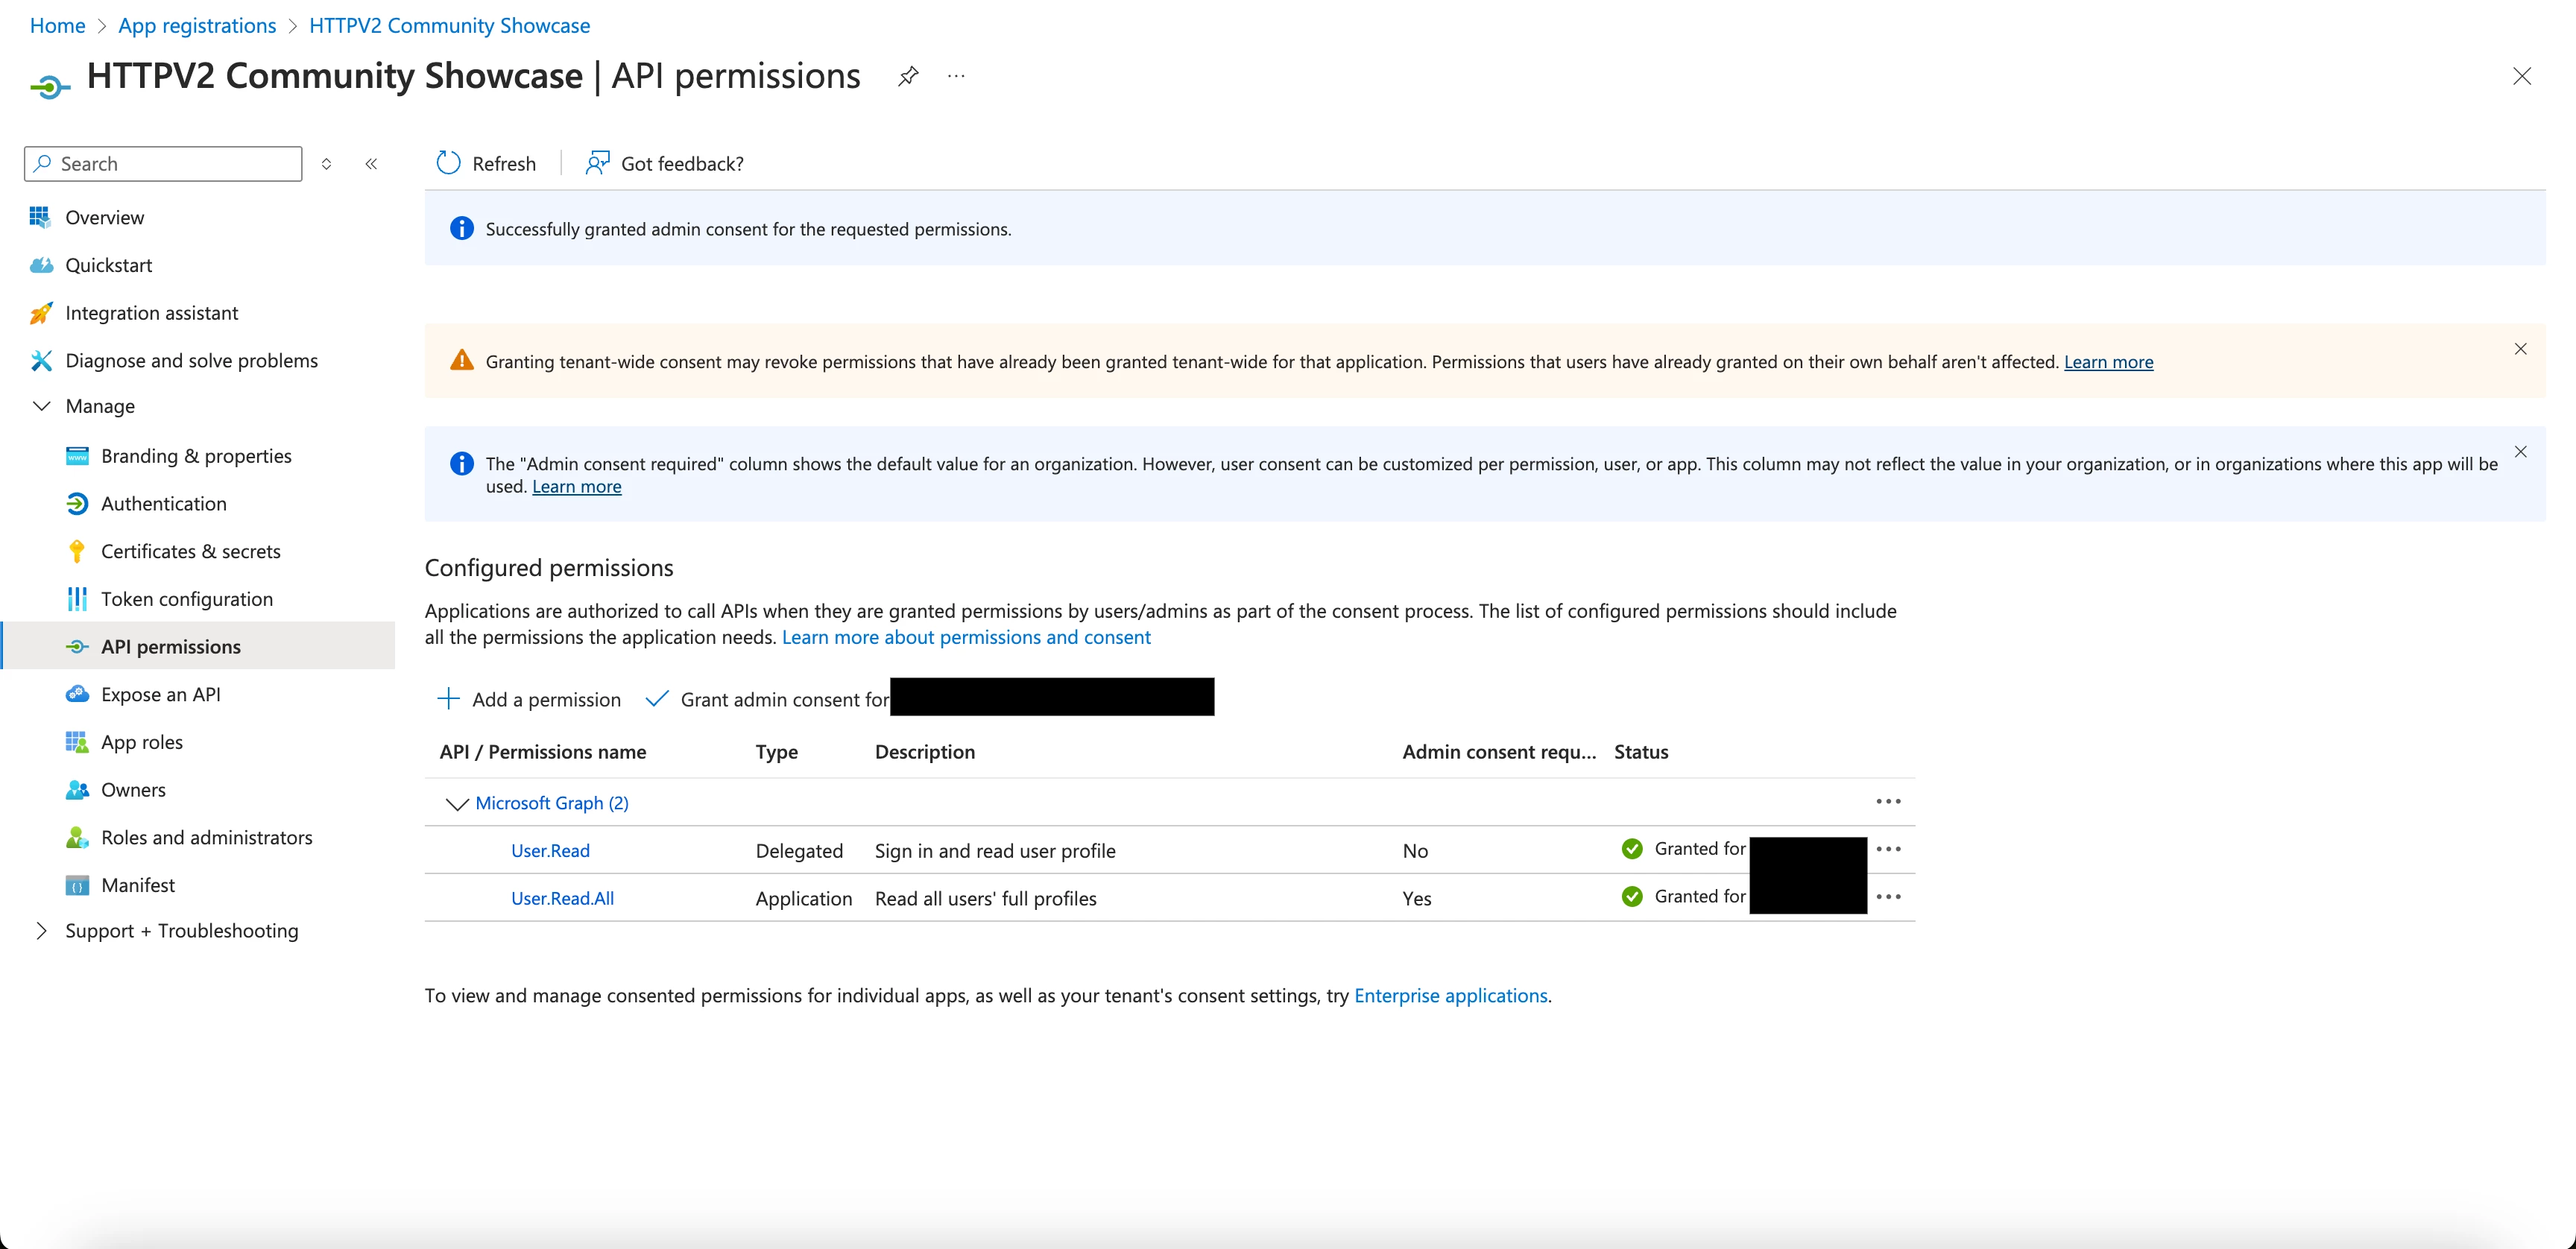Click the API / Permissions name column header
The image size is (2576, 1249).
[543, 752]
